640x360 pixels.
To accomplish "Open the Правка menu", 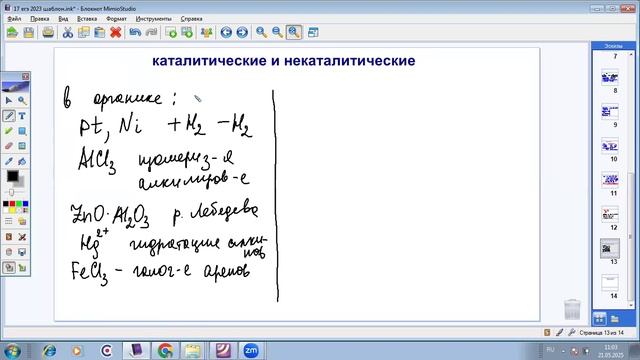I will pos(40,19).
